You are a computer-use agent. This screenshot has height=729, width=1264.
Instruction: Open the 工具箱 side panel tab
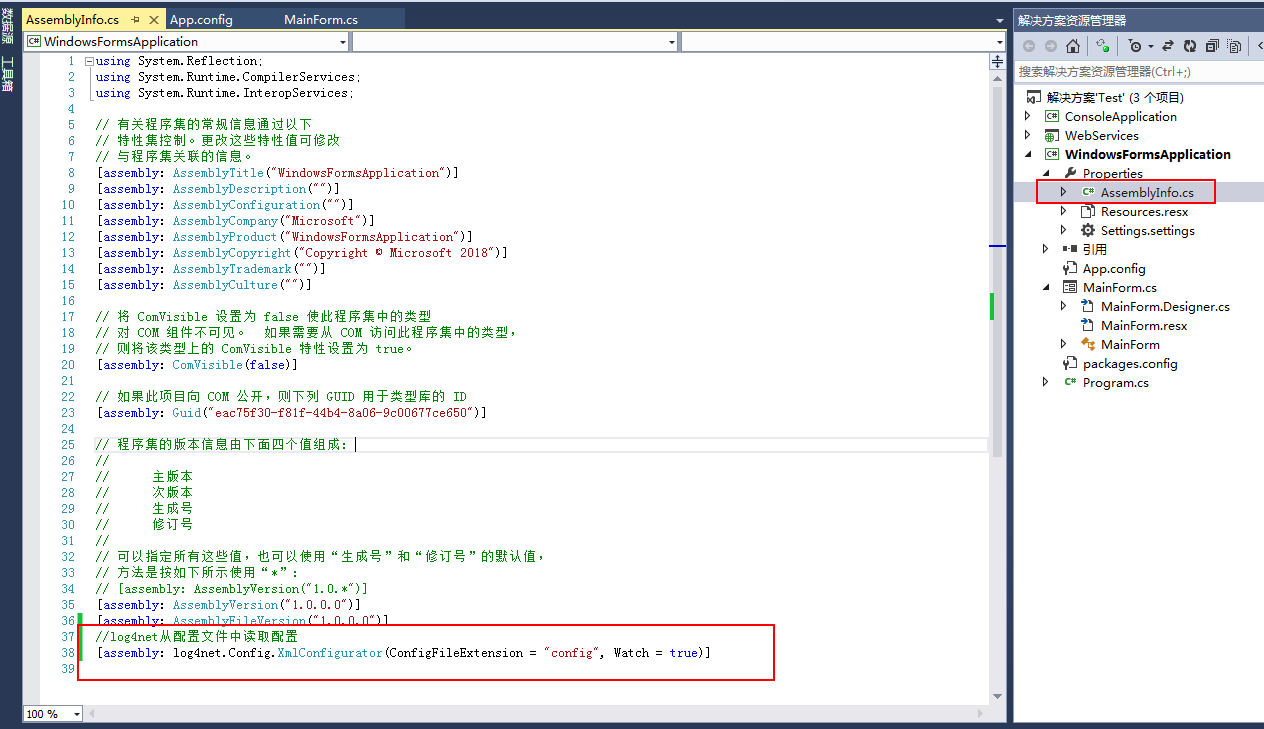tap(8, 76)
